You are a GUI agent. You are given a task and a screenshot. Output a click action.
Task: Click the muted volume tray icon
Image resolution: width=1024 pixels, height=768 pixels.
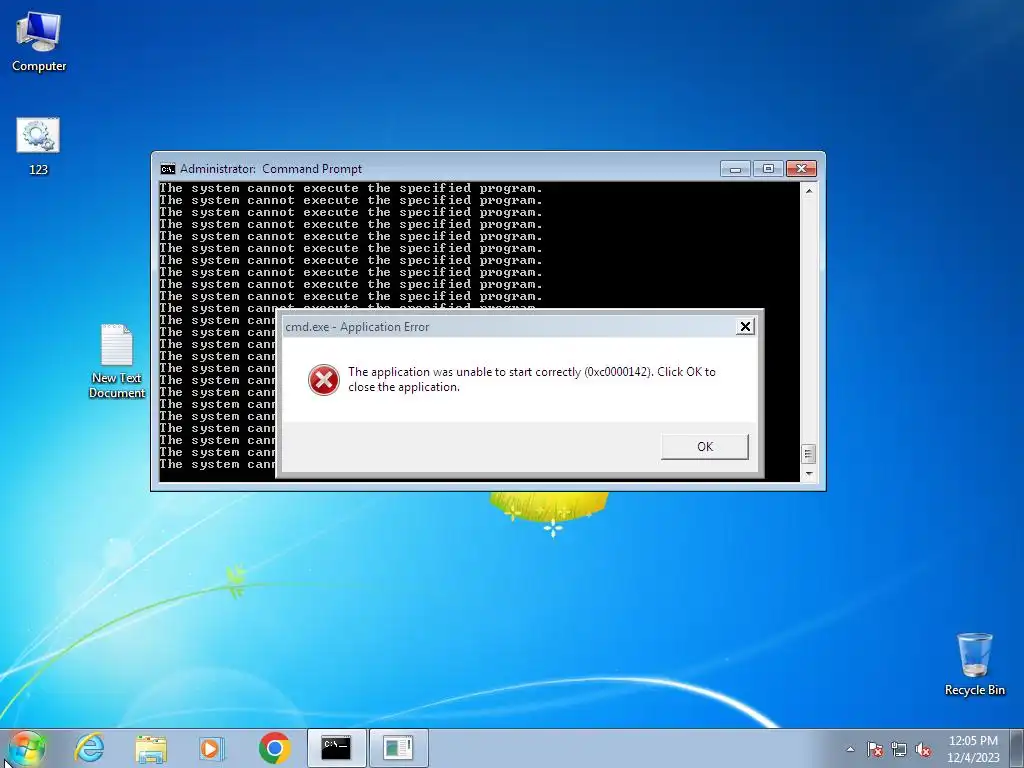tap(923, 750)
